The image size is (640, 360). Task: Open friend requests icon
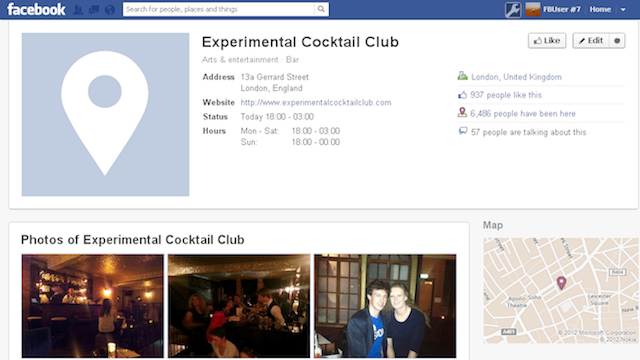pos(78,9)
